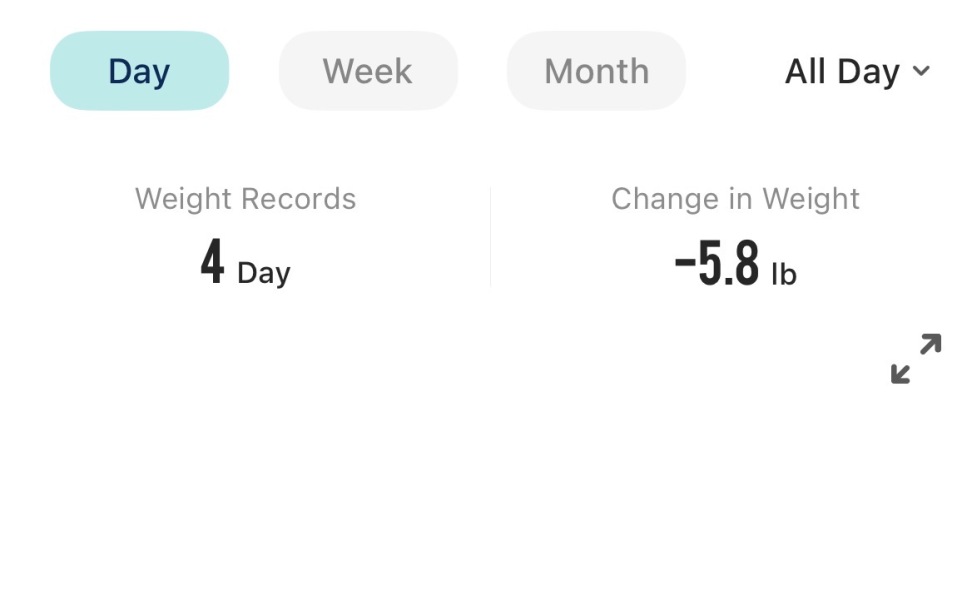Viewport: 957px width, 600px height.
Task: Enable the grey Month pill
Action: click(x=596, y=71)
